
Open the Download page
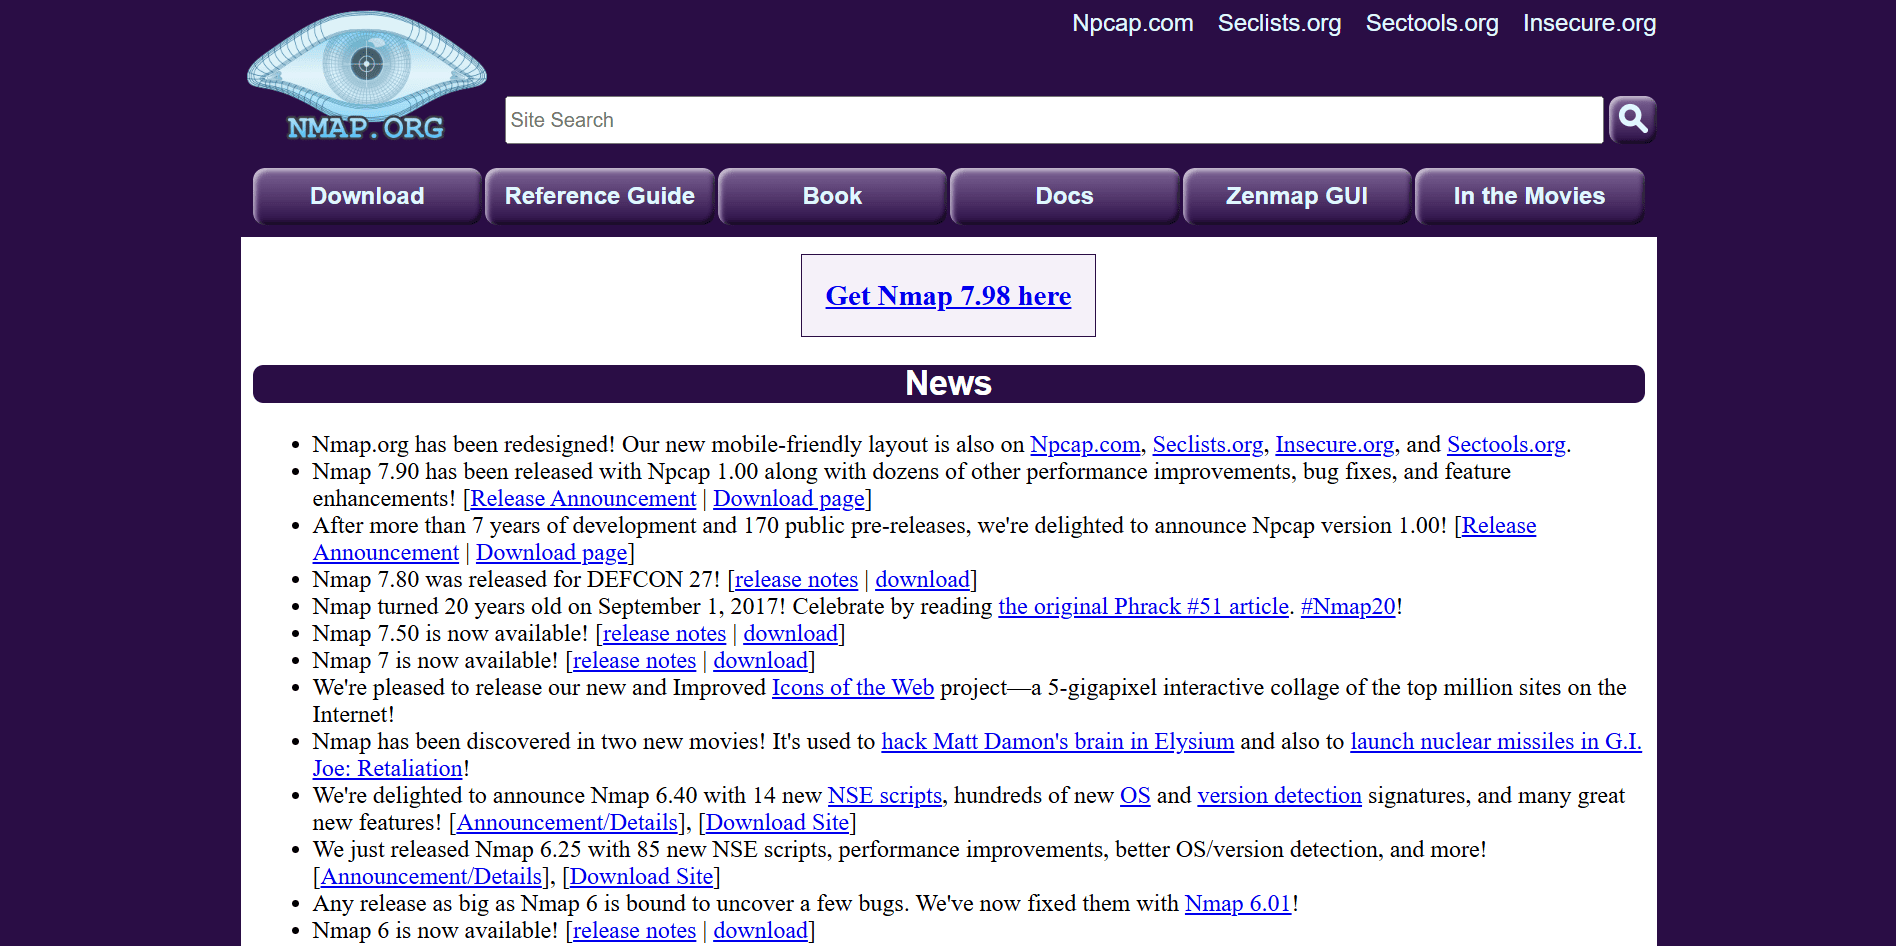pos(367,196)
